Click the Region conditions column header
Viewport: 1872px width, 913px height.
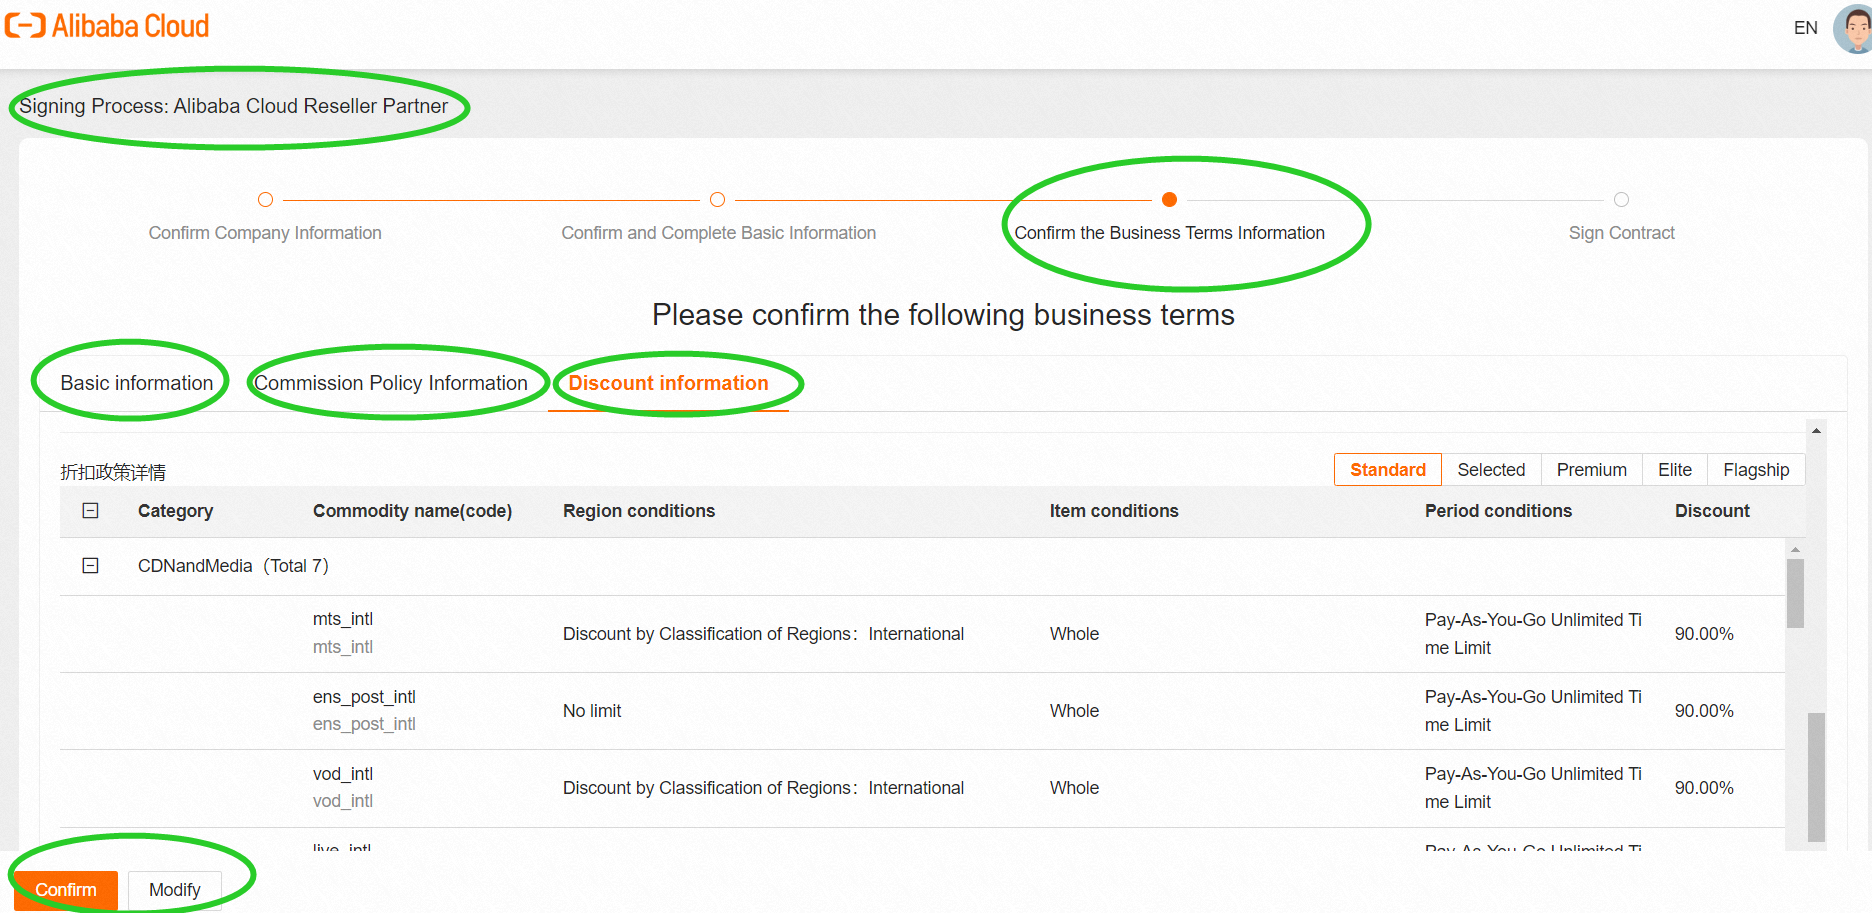coord(639,511)
